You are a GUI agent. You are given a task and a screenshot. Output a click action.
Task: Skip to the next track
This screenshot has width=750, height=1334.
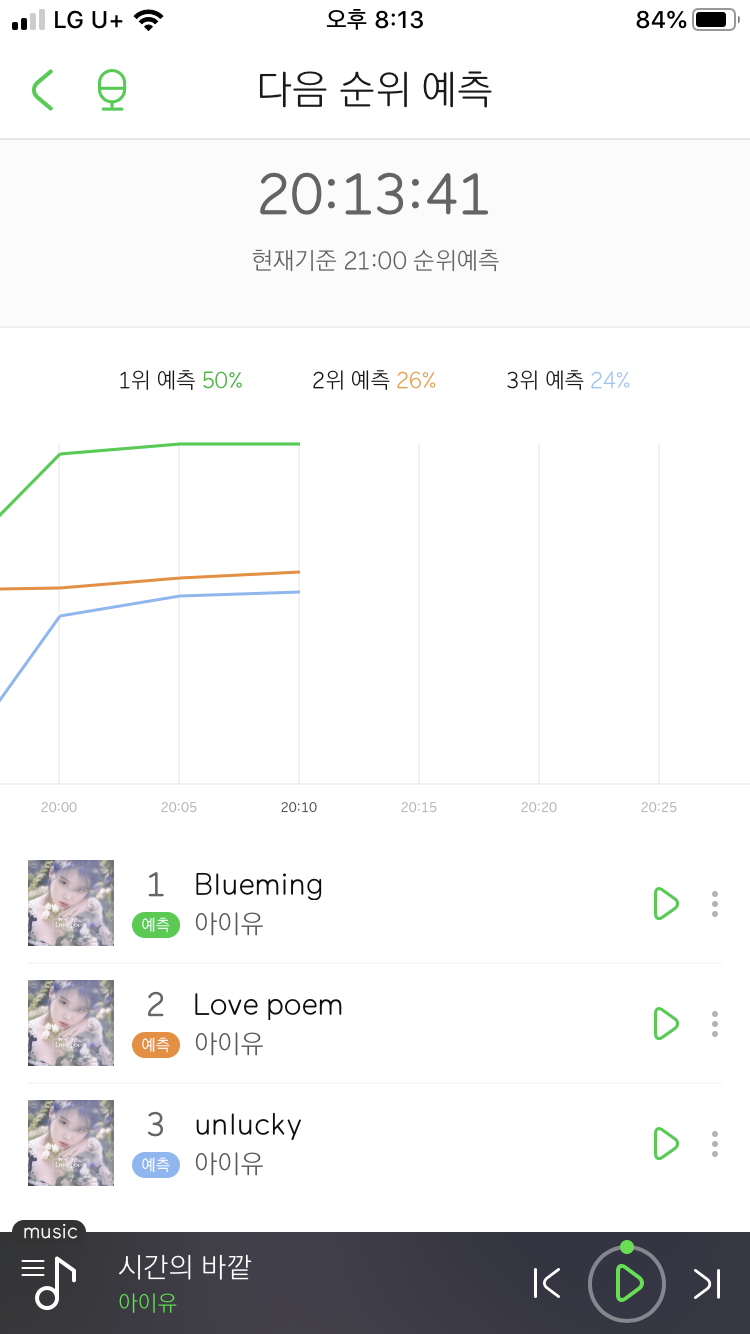click(x=707, y=1283)
